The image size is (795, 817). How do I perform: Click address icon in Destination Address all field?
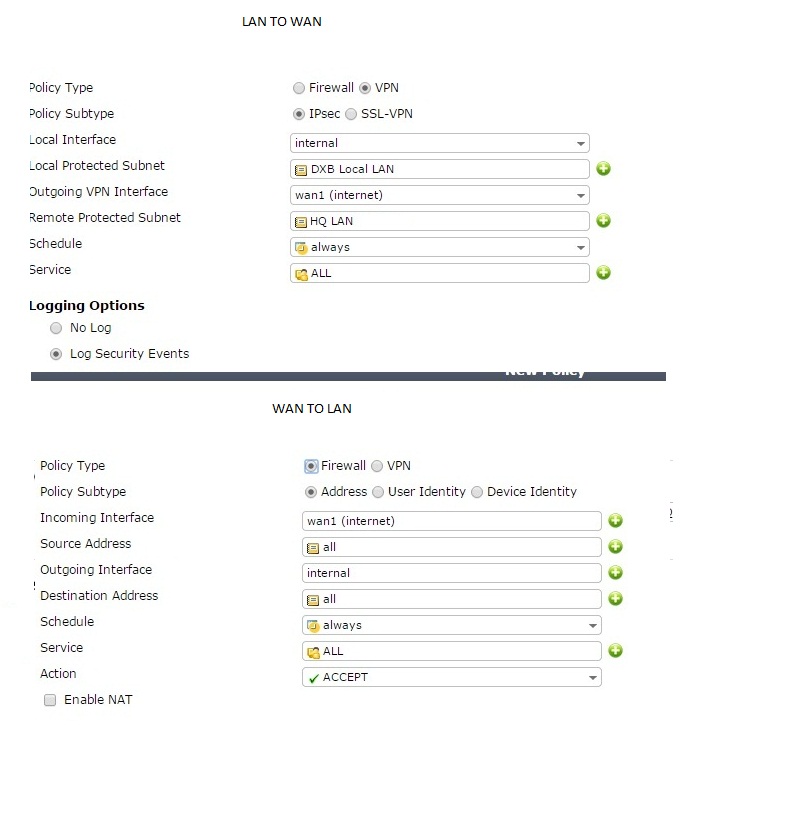pyautogui.click(x=313, y=600)
